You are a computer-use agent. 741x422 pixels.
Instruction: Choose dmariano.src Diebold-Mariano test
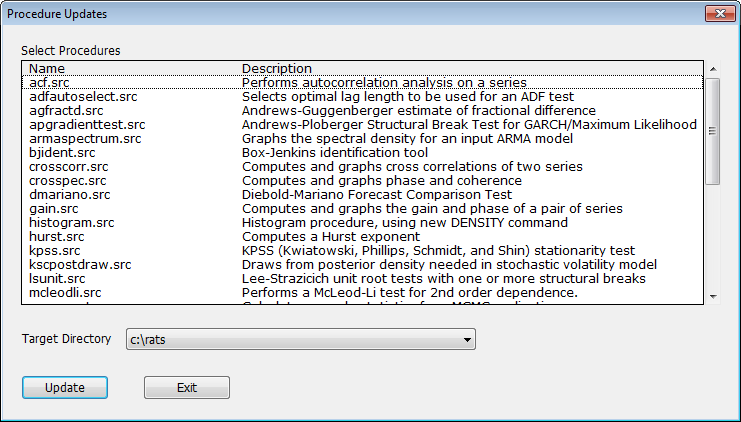click(69, 194)
